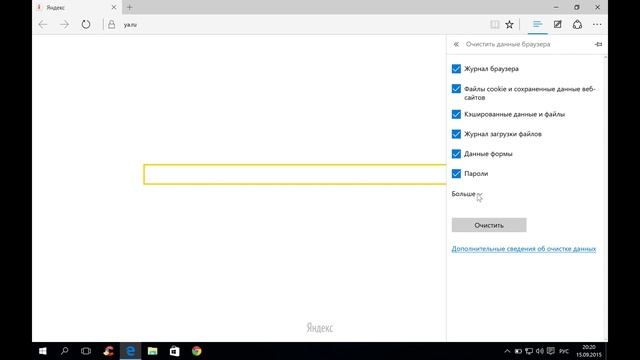Open File Explorer from taskbar

pyautogui.click(x=152, y=351)
